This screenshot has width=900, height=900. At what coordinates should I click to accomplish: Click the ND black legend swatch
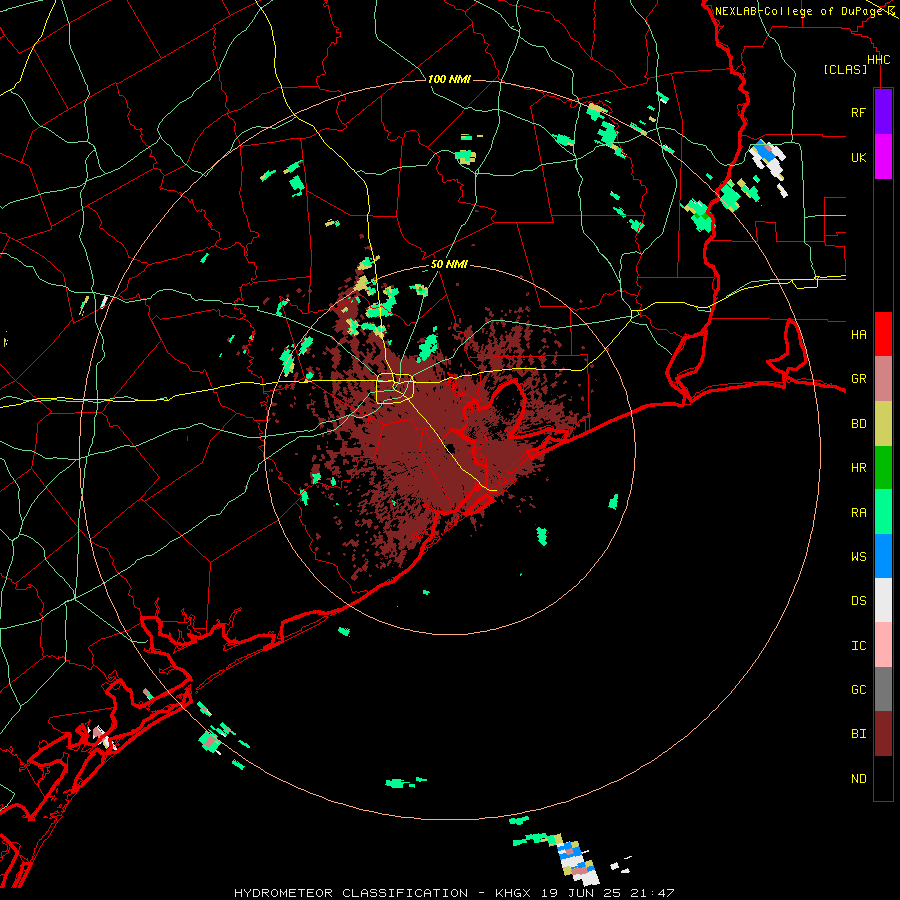883,778
